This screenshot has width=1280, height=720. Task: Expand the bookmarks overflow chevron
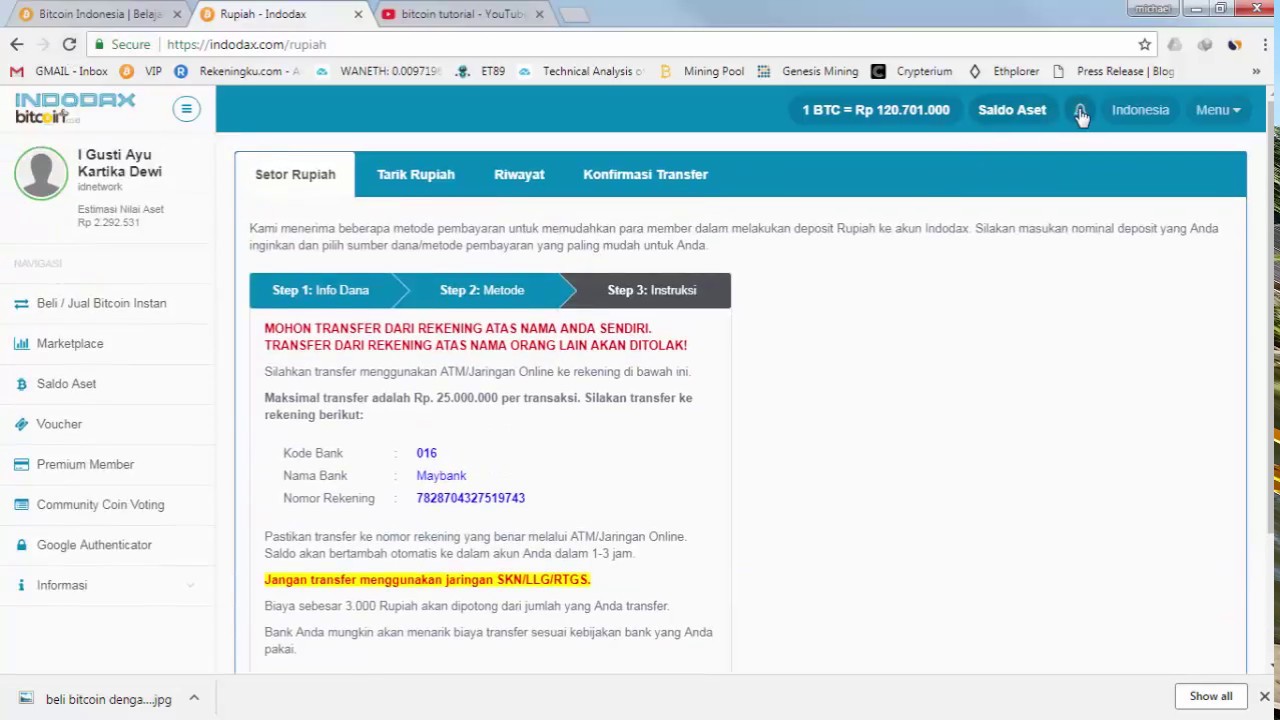(x=1256, y=71)
